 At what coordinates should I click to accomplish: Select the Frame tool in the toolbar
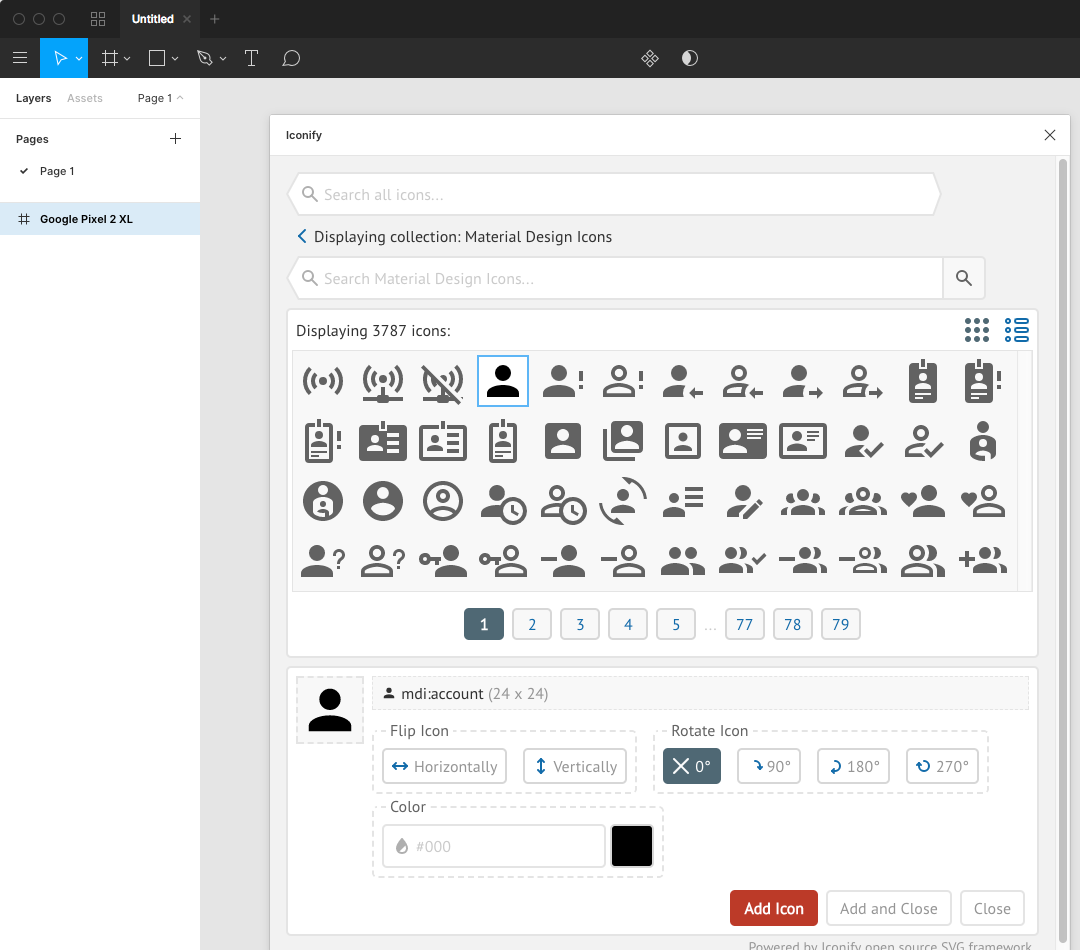pos(110,58)
